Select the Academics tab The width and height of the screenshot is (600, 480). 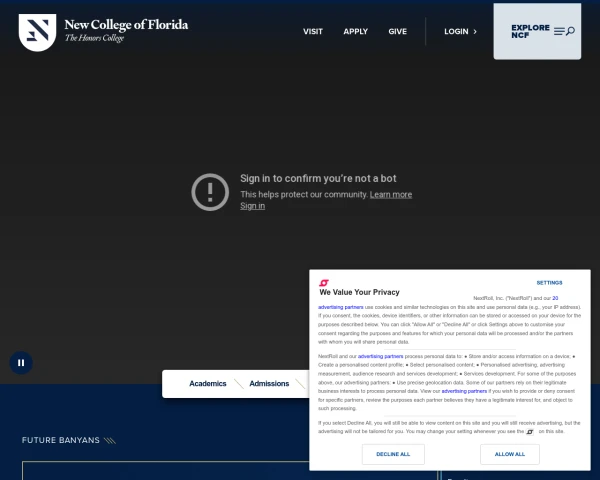(x=208, y=384)
